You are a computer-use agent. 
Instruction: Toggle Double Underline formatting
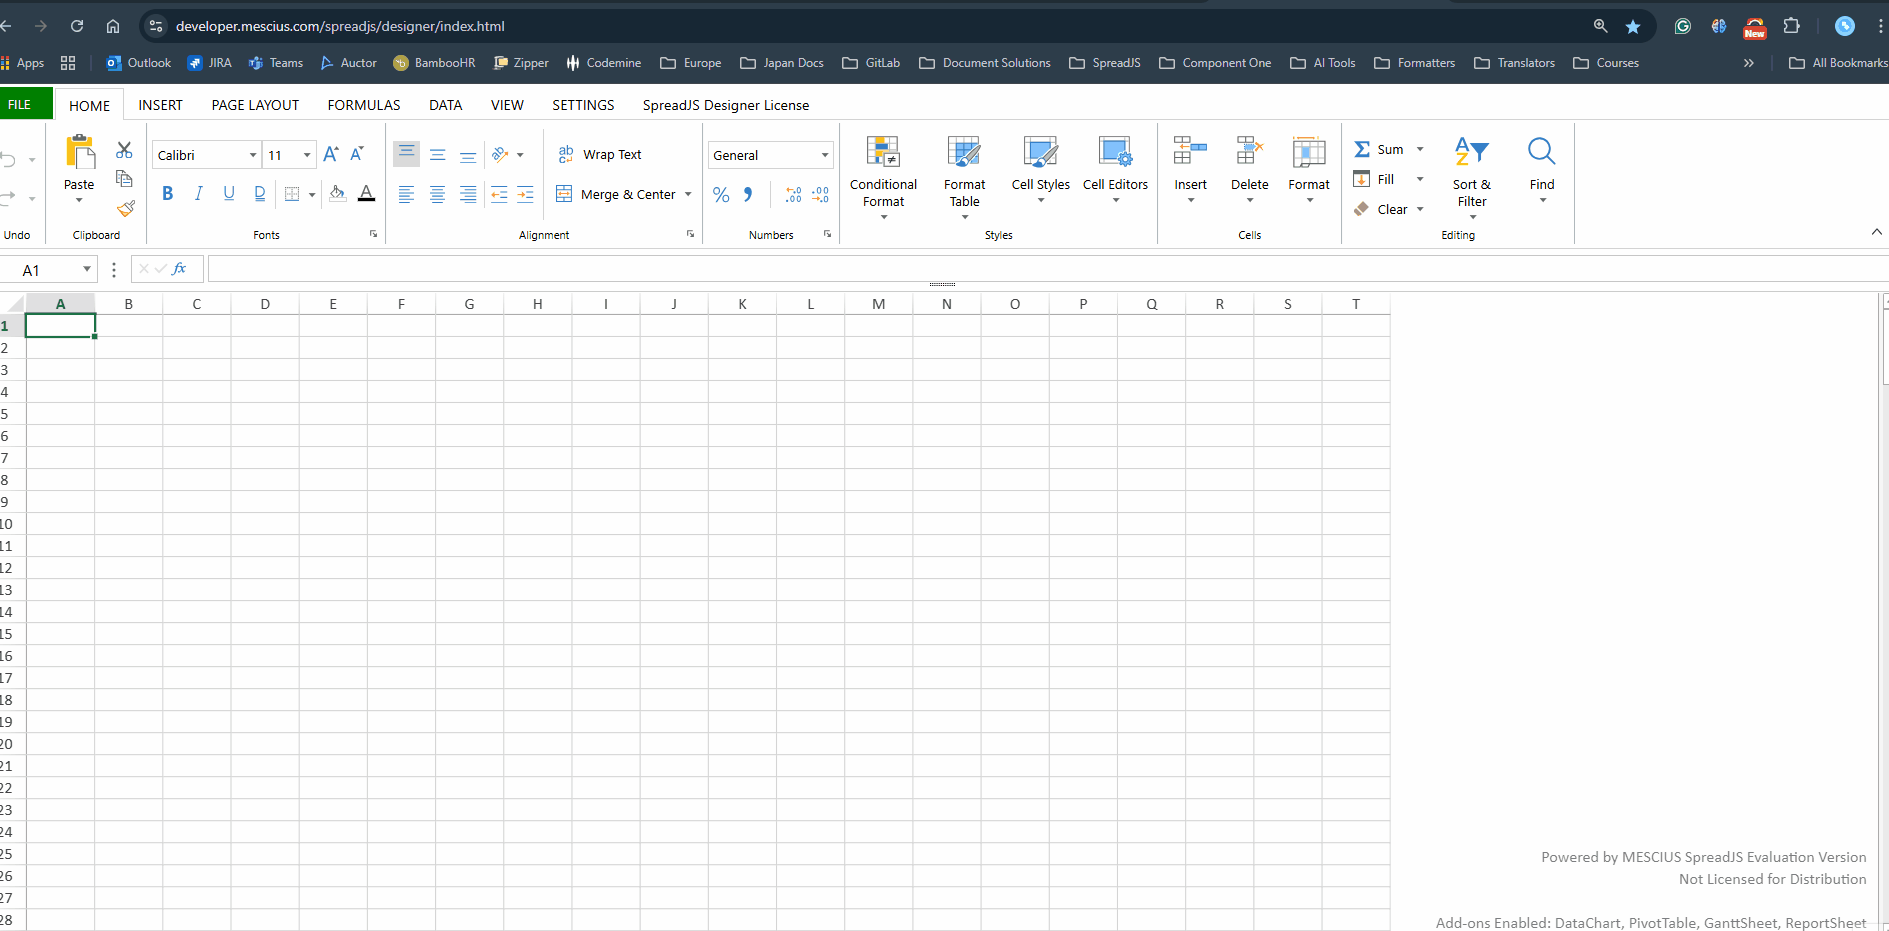[260, 194]
